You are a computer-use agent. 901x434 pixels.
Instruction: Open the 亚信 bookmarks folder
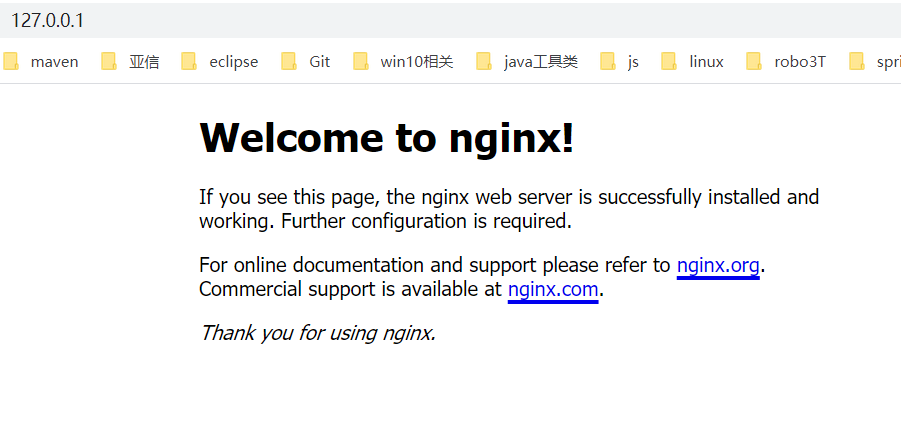click(130, 62)
